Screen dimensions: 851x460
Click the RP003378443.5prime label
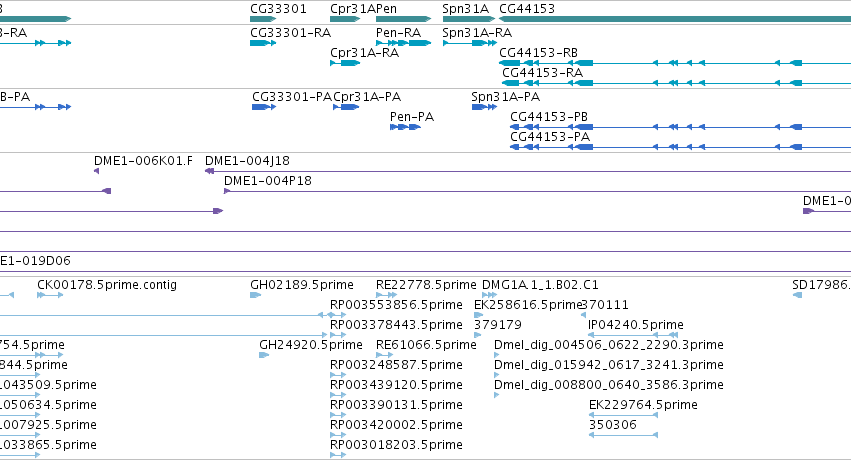[396, 325]
